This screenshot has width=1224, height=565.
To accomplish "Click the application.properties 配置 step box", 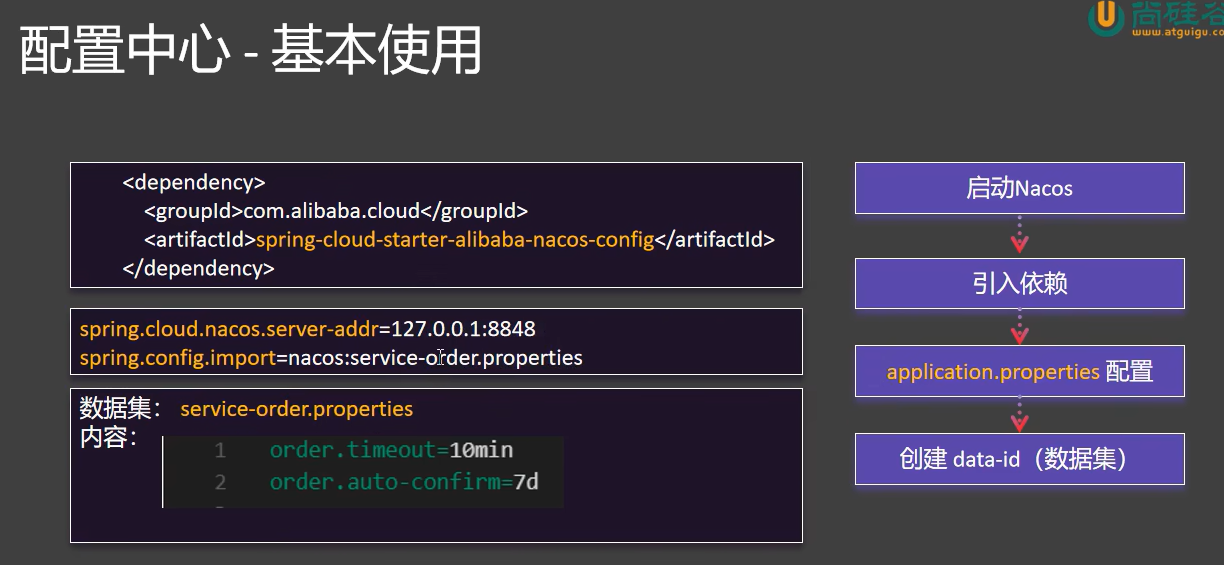I will [1019, 371].
